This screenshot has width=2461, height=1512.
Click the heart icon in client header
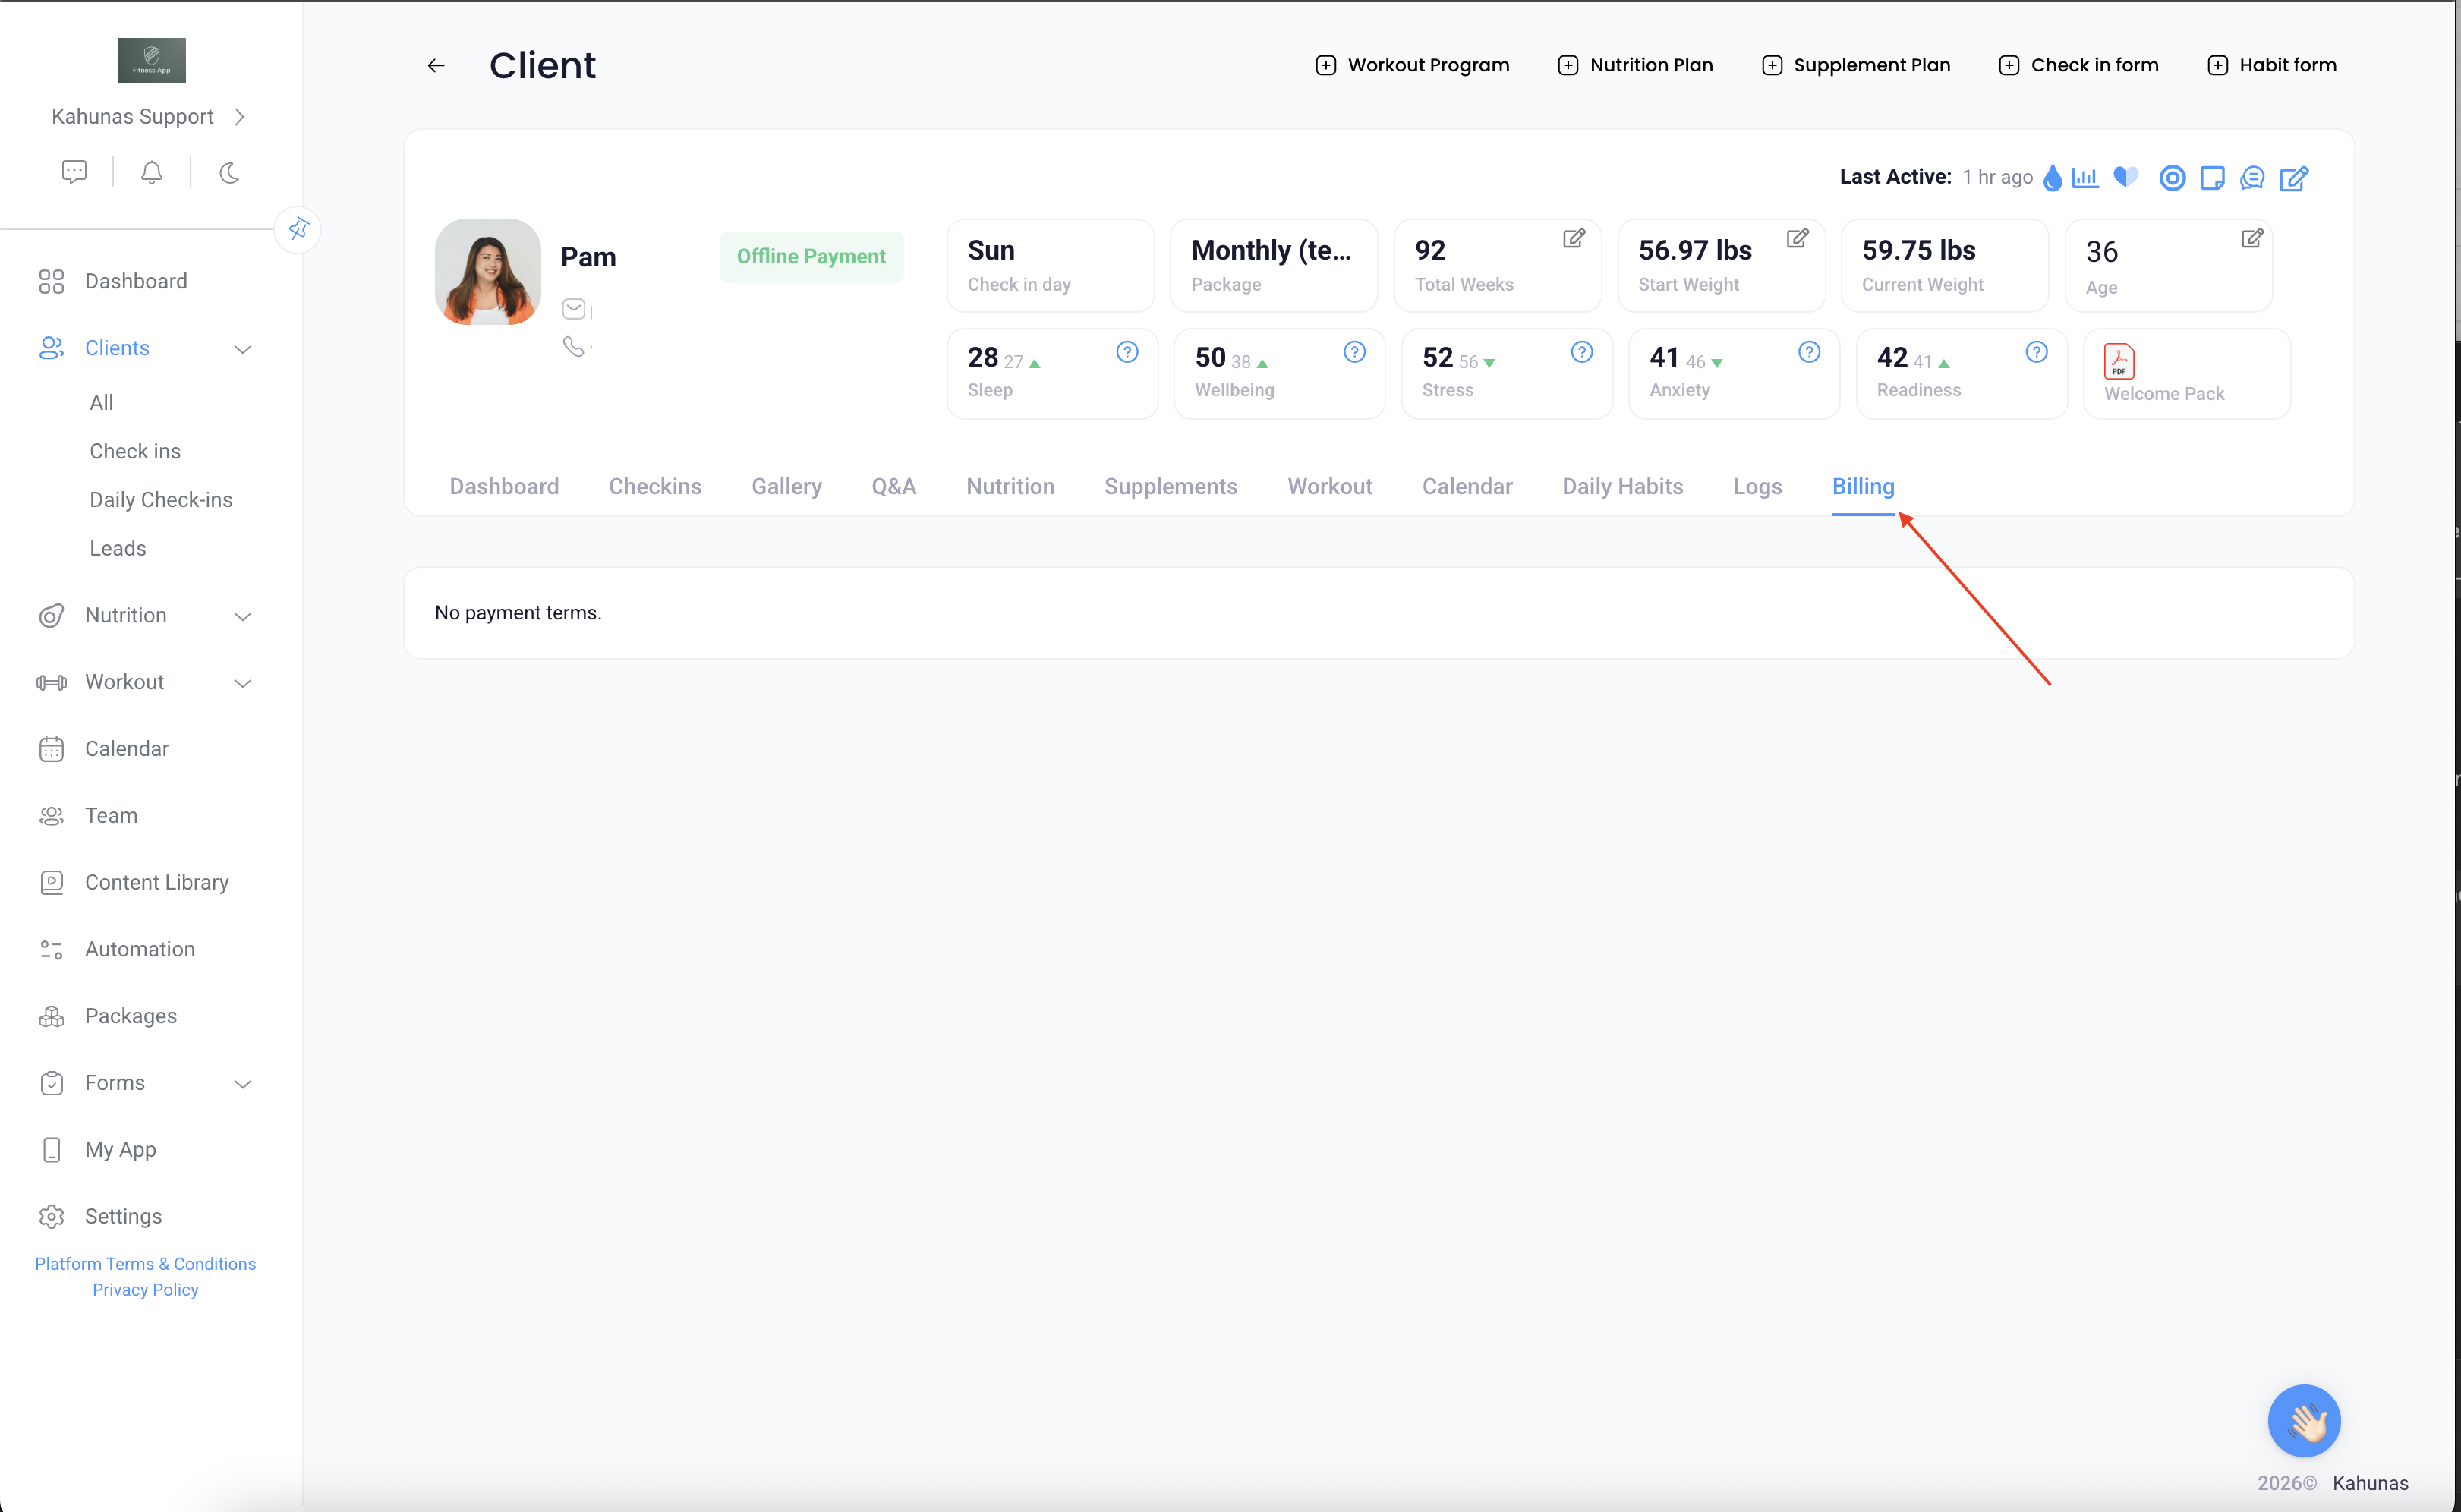[x=2125, y=178]
